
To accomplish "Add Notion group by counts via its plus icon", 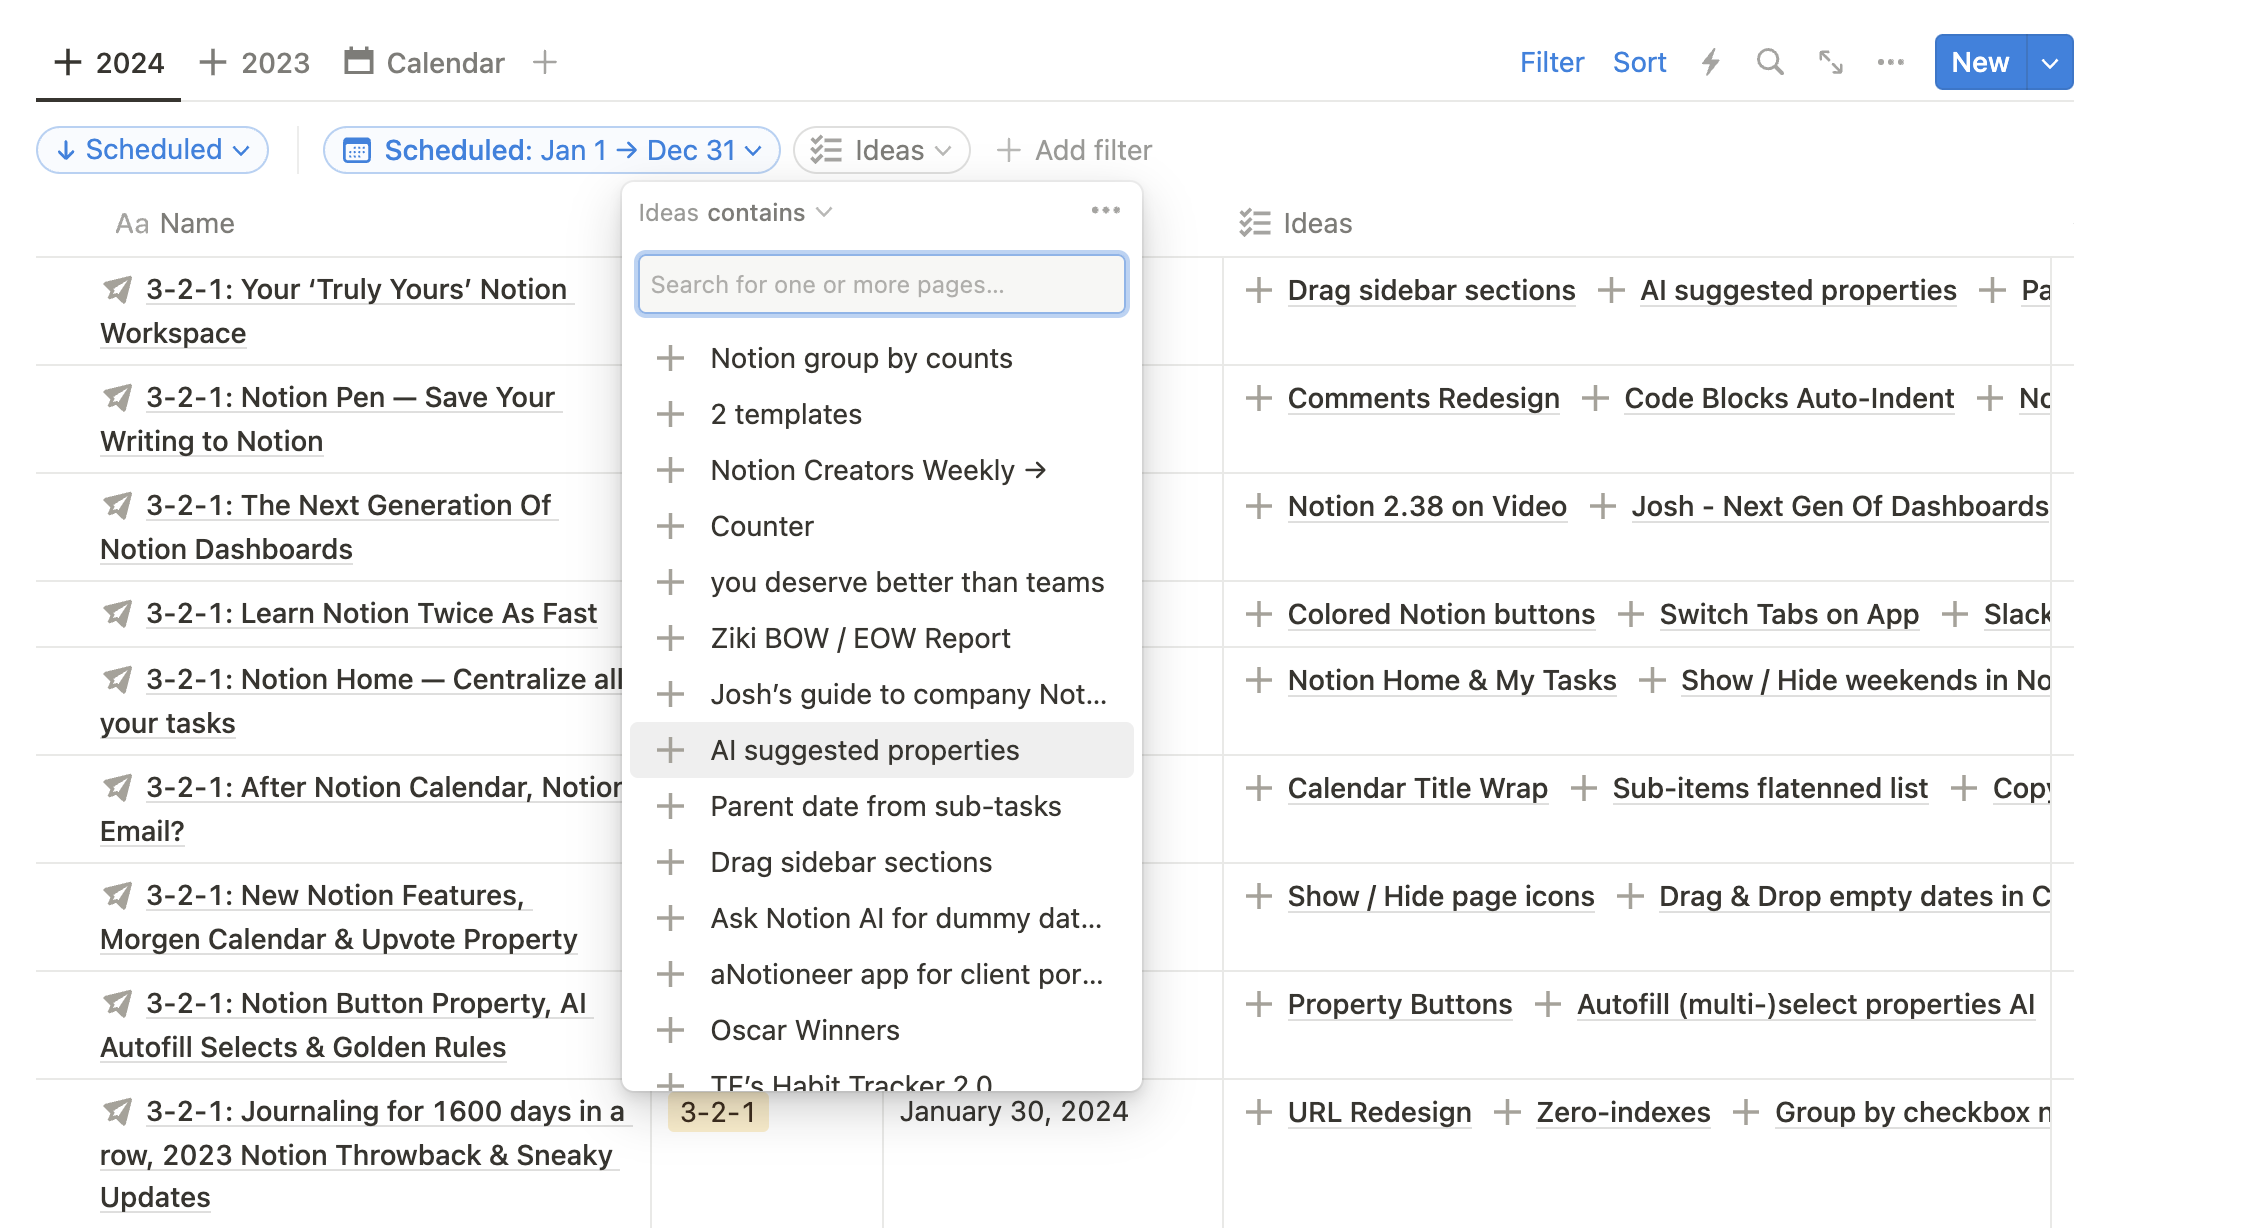I will [670, 358].
